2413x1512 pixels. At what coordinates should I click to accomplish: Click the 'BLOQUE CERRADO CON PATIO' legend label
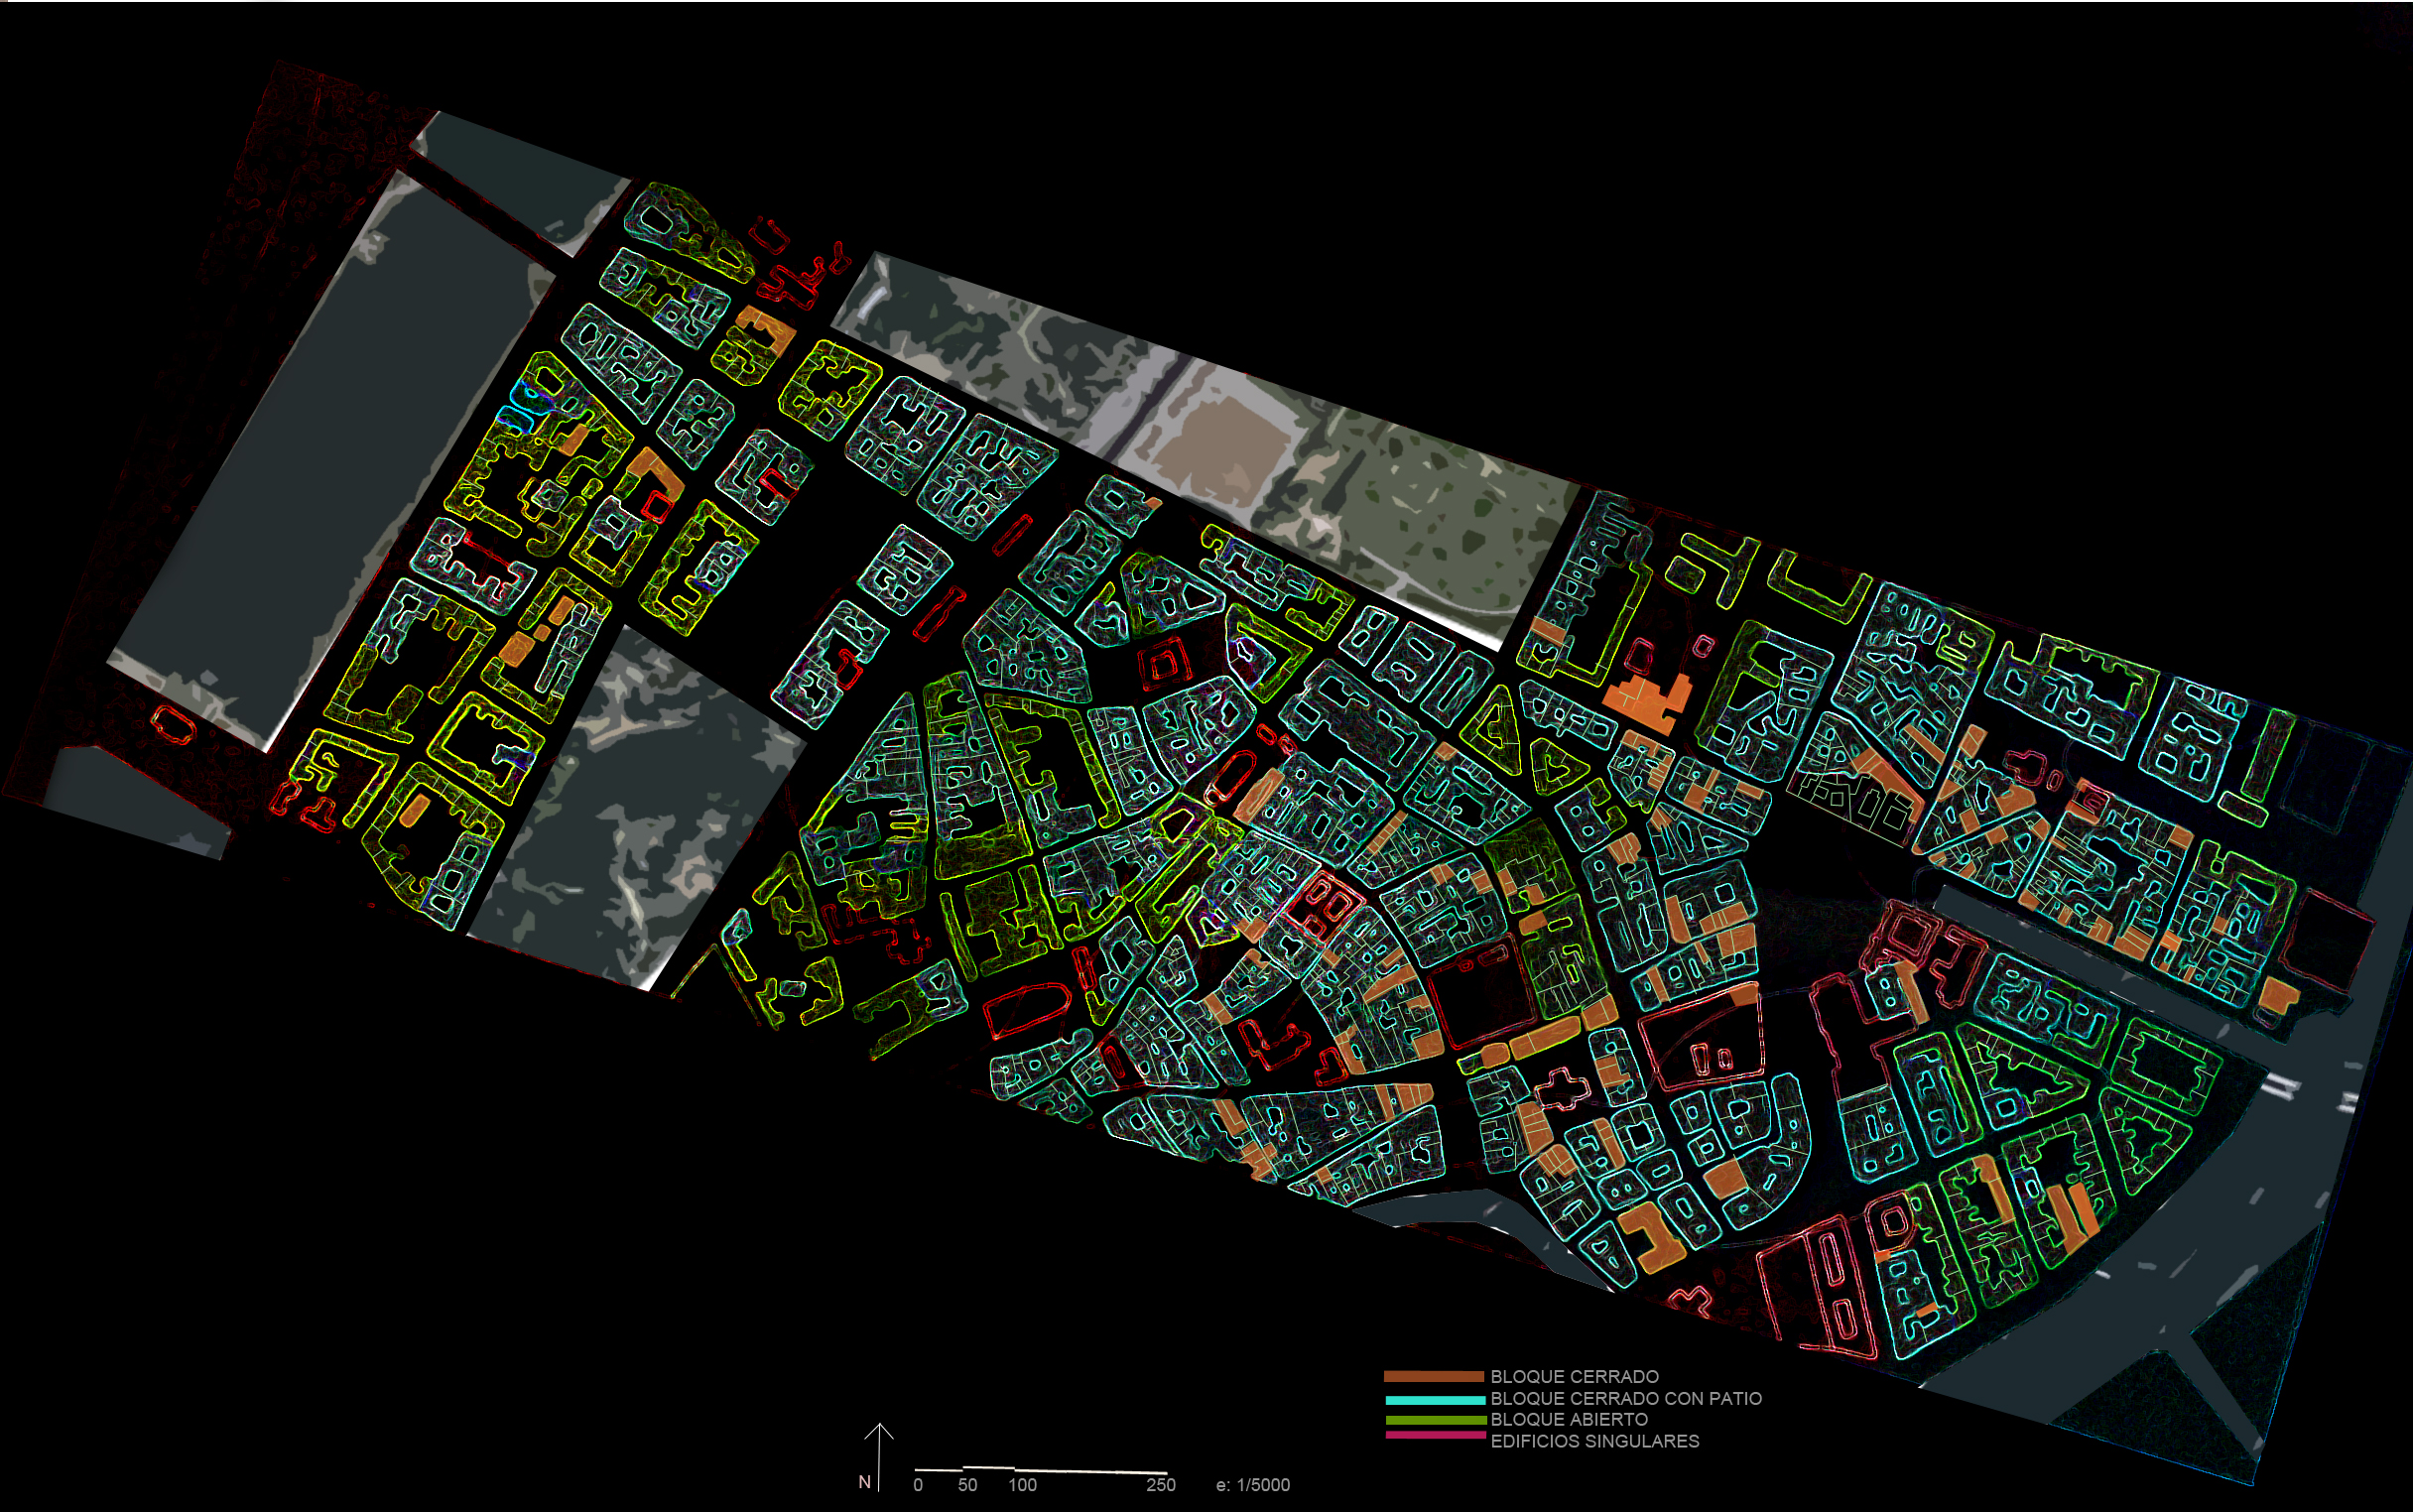pos(1626,1399)
